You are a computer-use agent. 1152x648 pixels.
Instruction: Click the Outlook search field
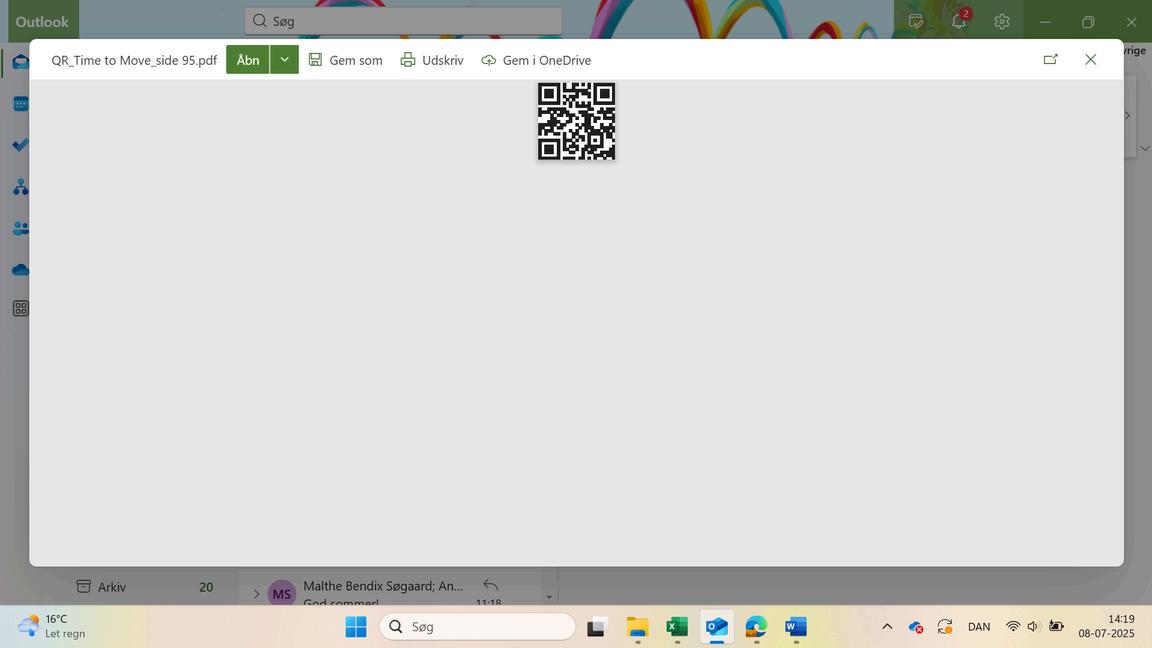pyautogui.click(x=403, y=21)
